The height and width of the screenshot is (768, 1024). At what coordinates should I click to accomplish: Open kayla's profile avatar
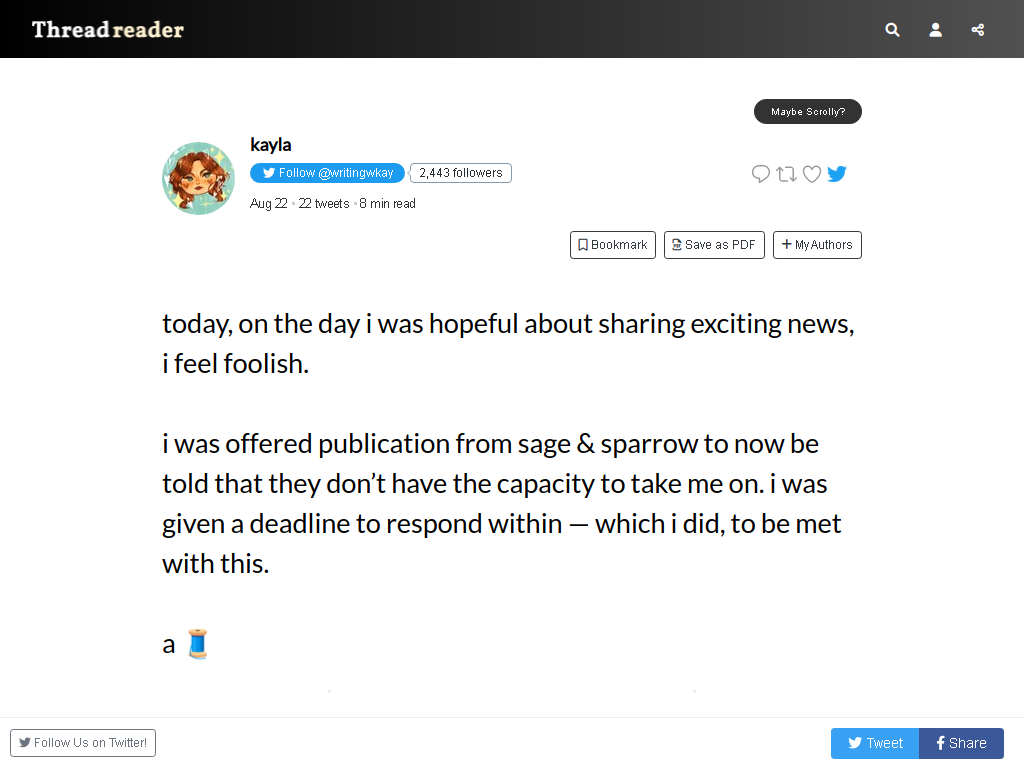(199, 178)
